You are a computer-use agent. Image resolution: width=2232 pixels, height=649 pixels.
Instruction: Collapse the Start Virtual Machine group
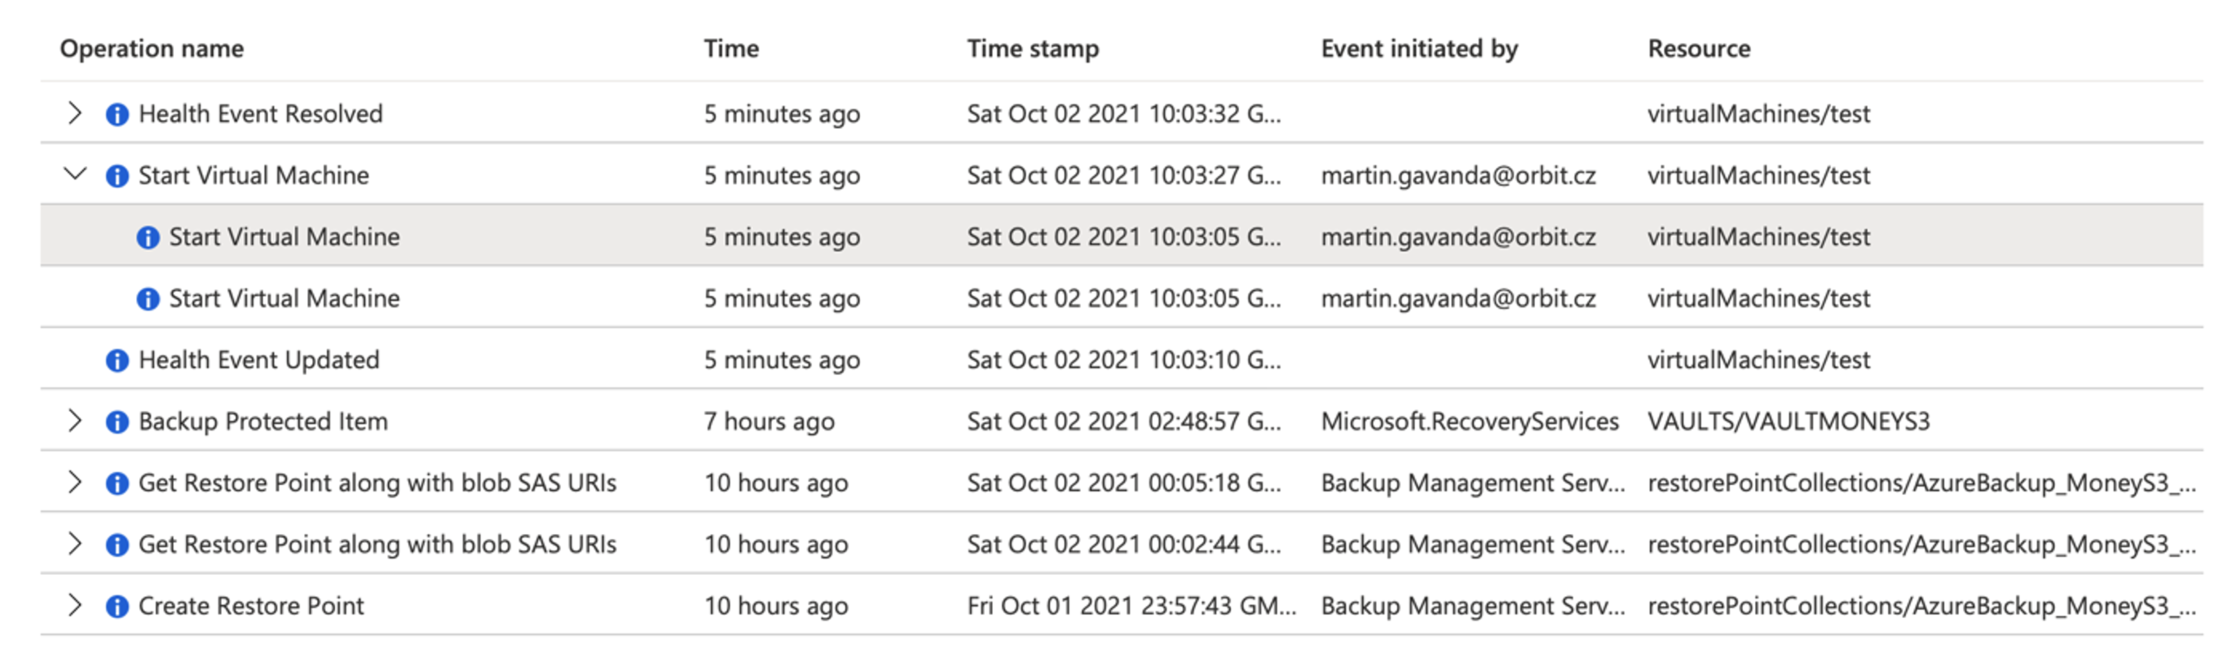(75, 174)
